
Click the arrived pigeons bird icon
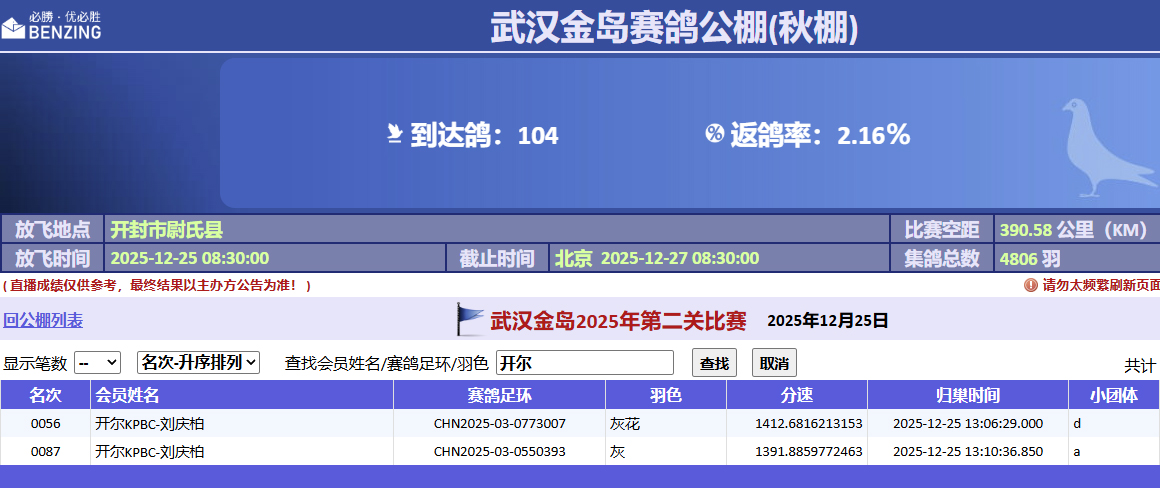coord(395,134)
